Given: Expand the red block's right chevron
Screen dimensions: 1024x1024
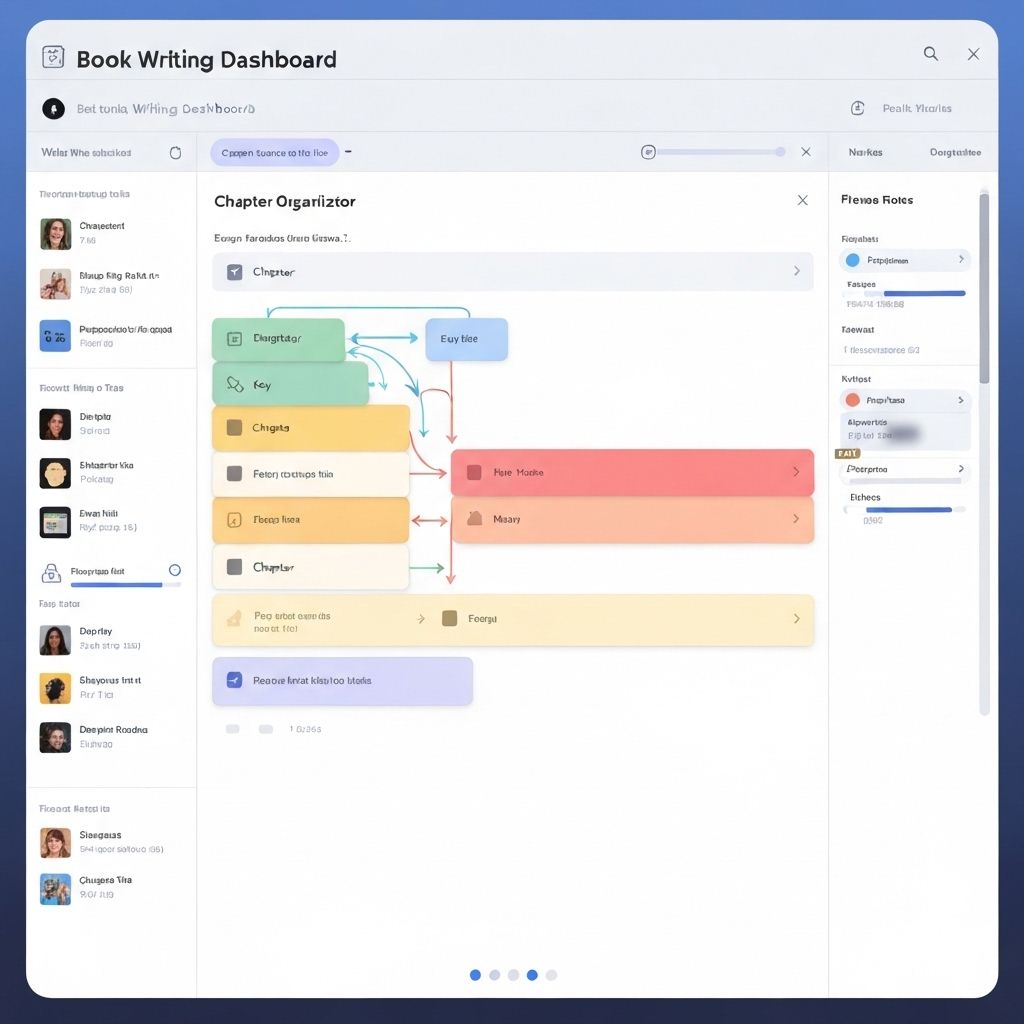Looking at the screenshot, I should point(796,472).
